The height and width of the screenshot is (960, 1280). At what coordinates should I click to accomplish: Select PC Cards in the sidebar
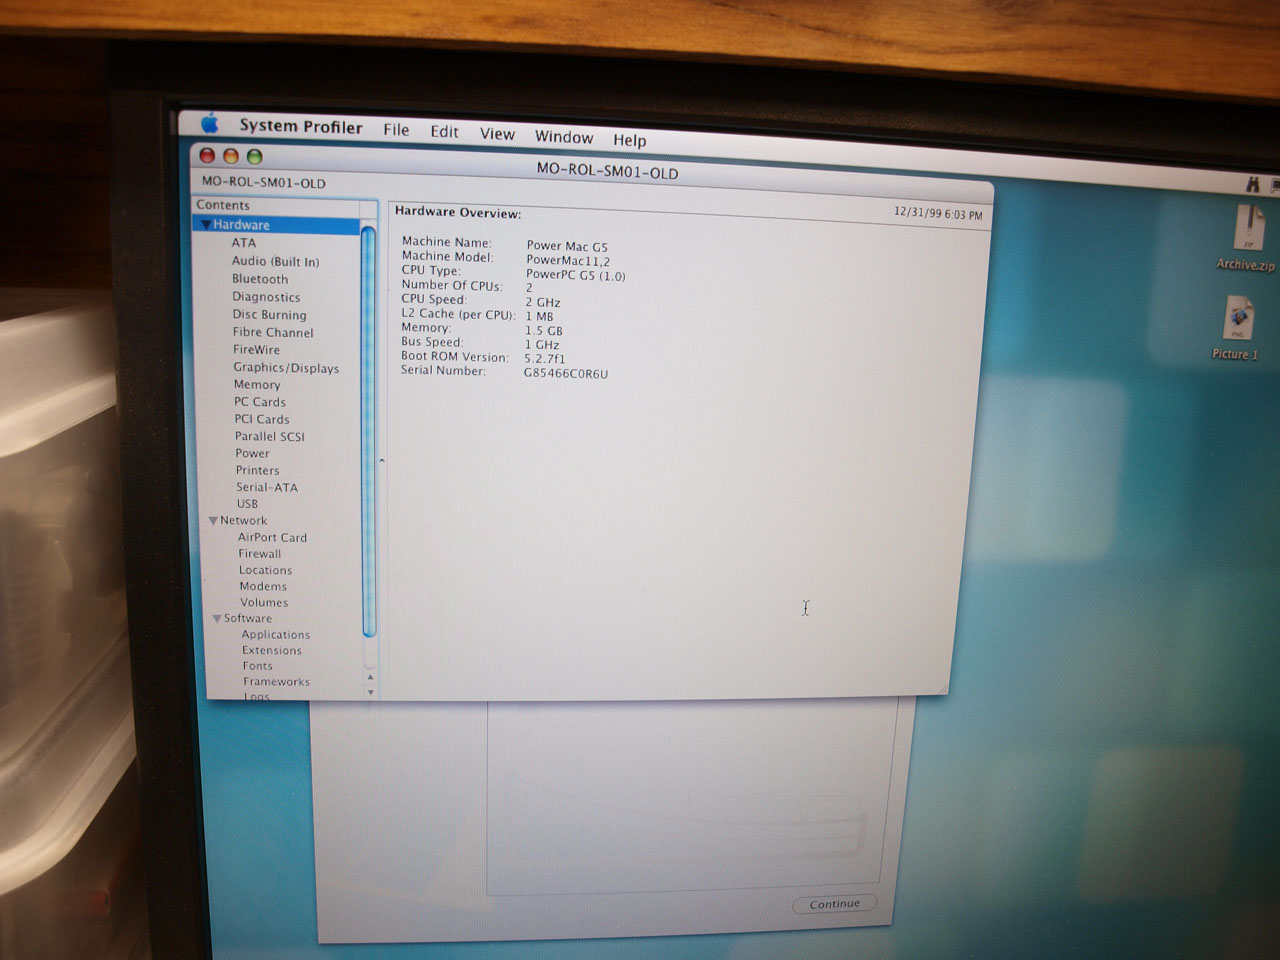tap(260, 402)
